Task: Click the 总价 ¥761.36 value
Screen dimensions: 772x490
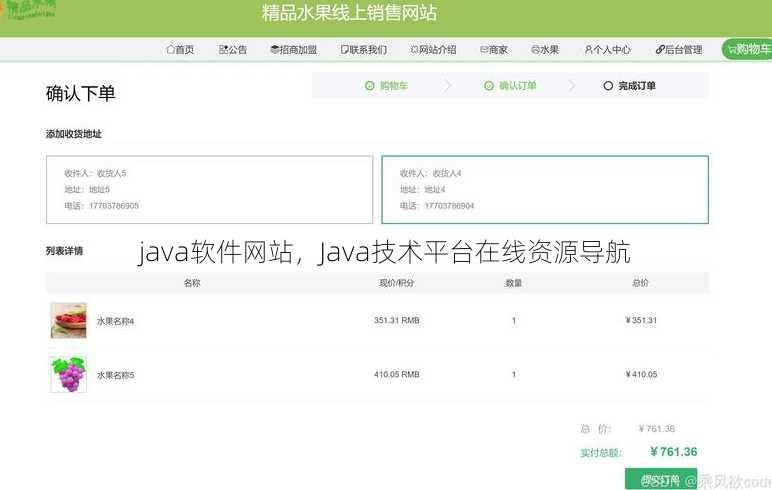Action: point(657,429)
